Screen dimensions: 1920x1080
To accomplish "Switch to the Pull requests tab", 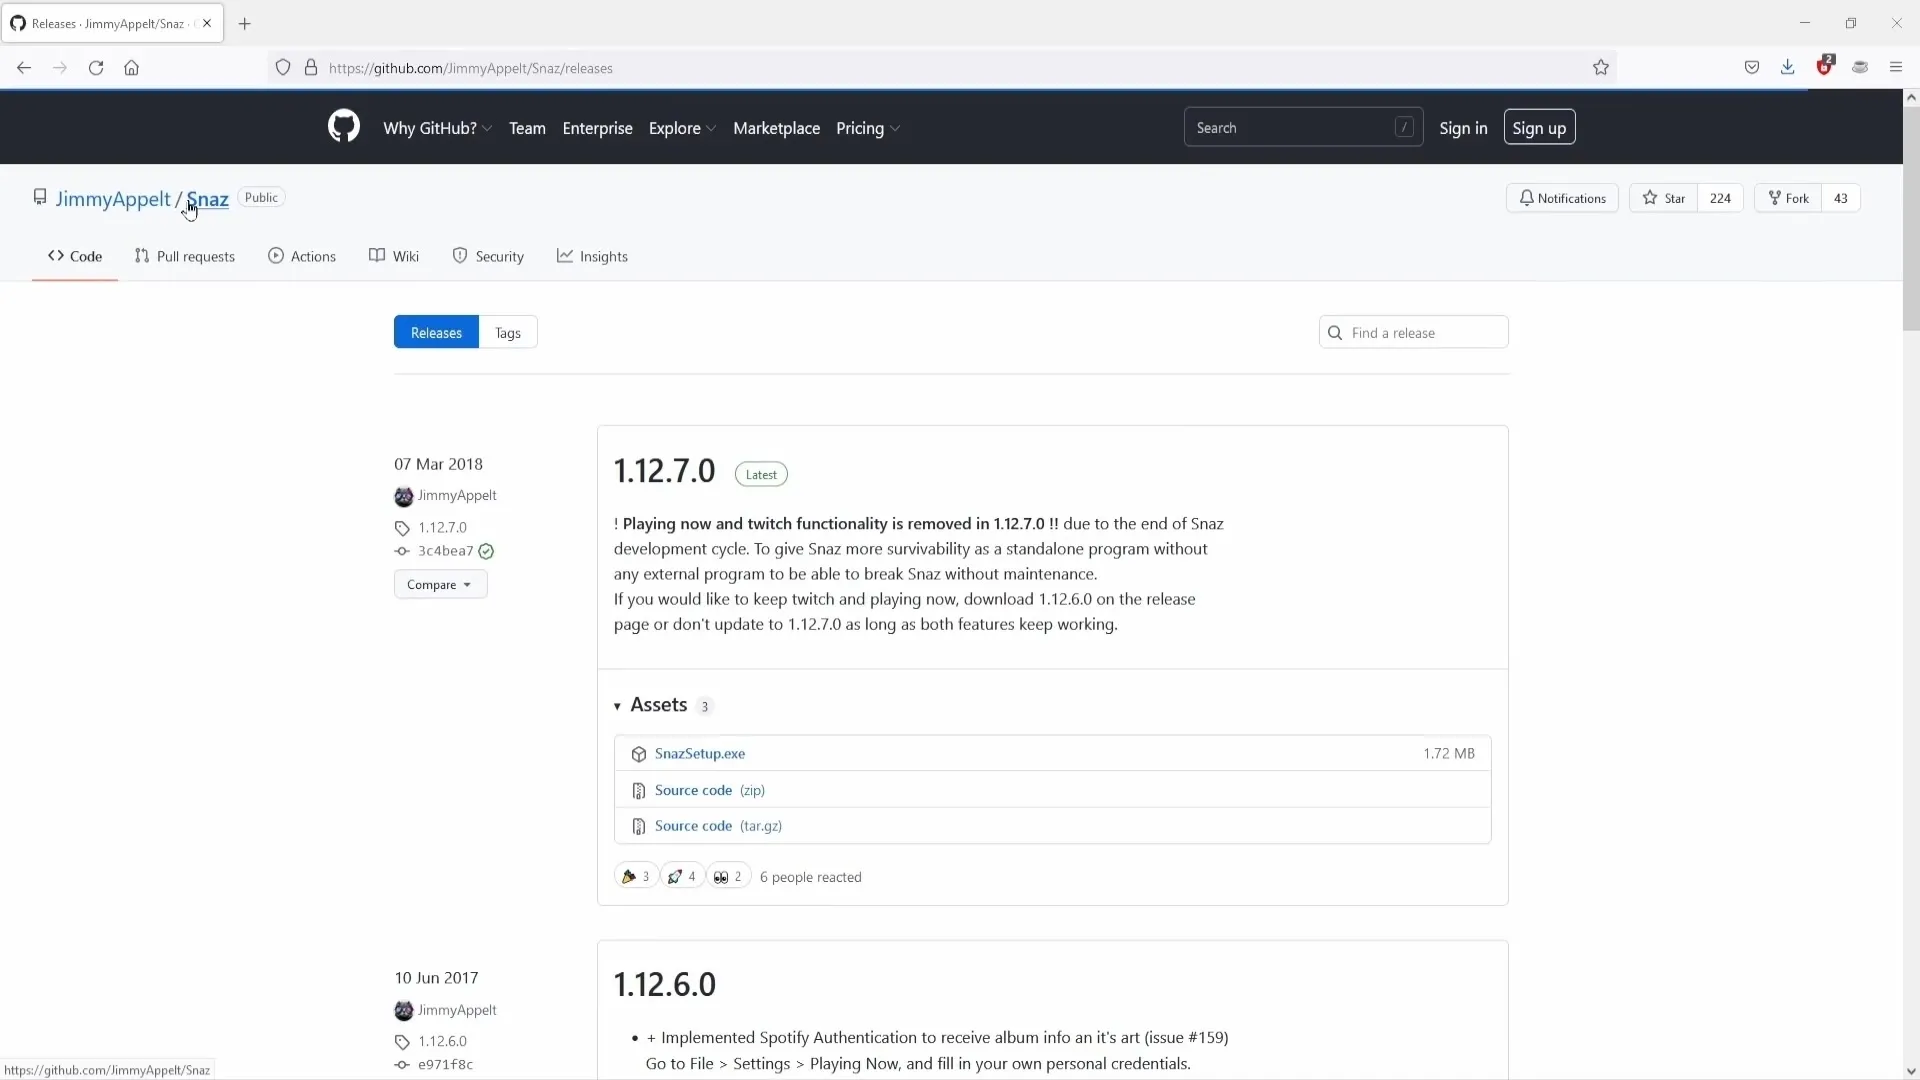I will pyautogui.click(x=185, y=256).
